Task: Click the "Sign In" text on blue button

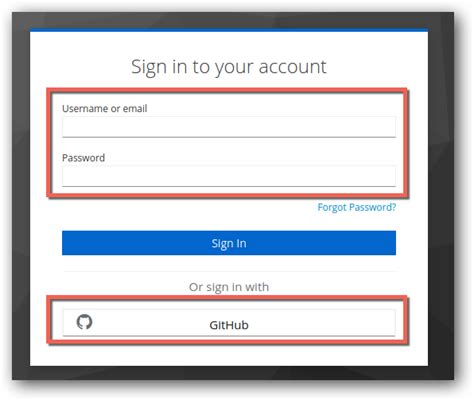Action: pos(229,244)
